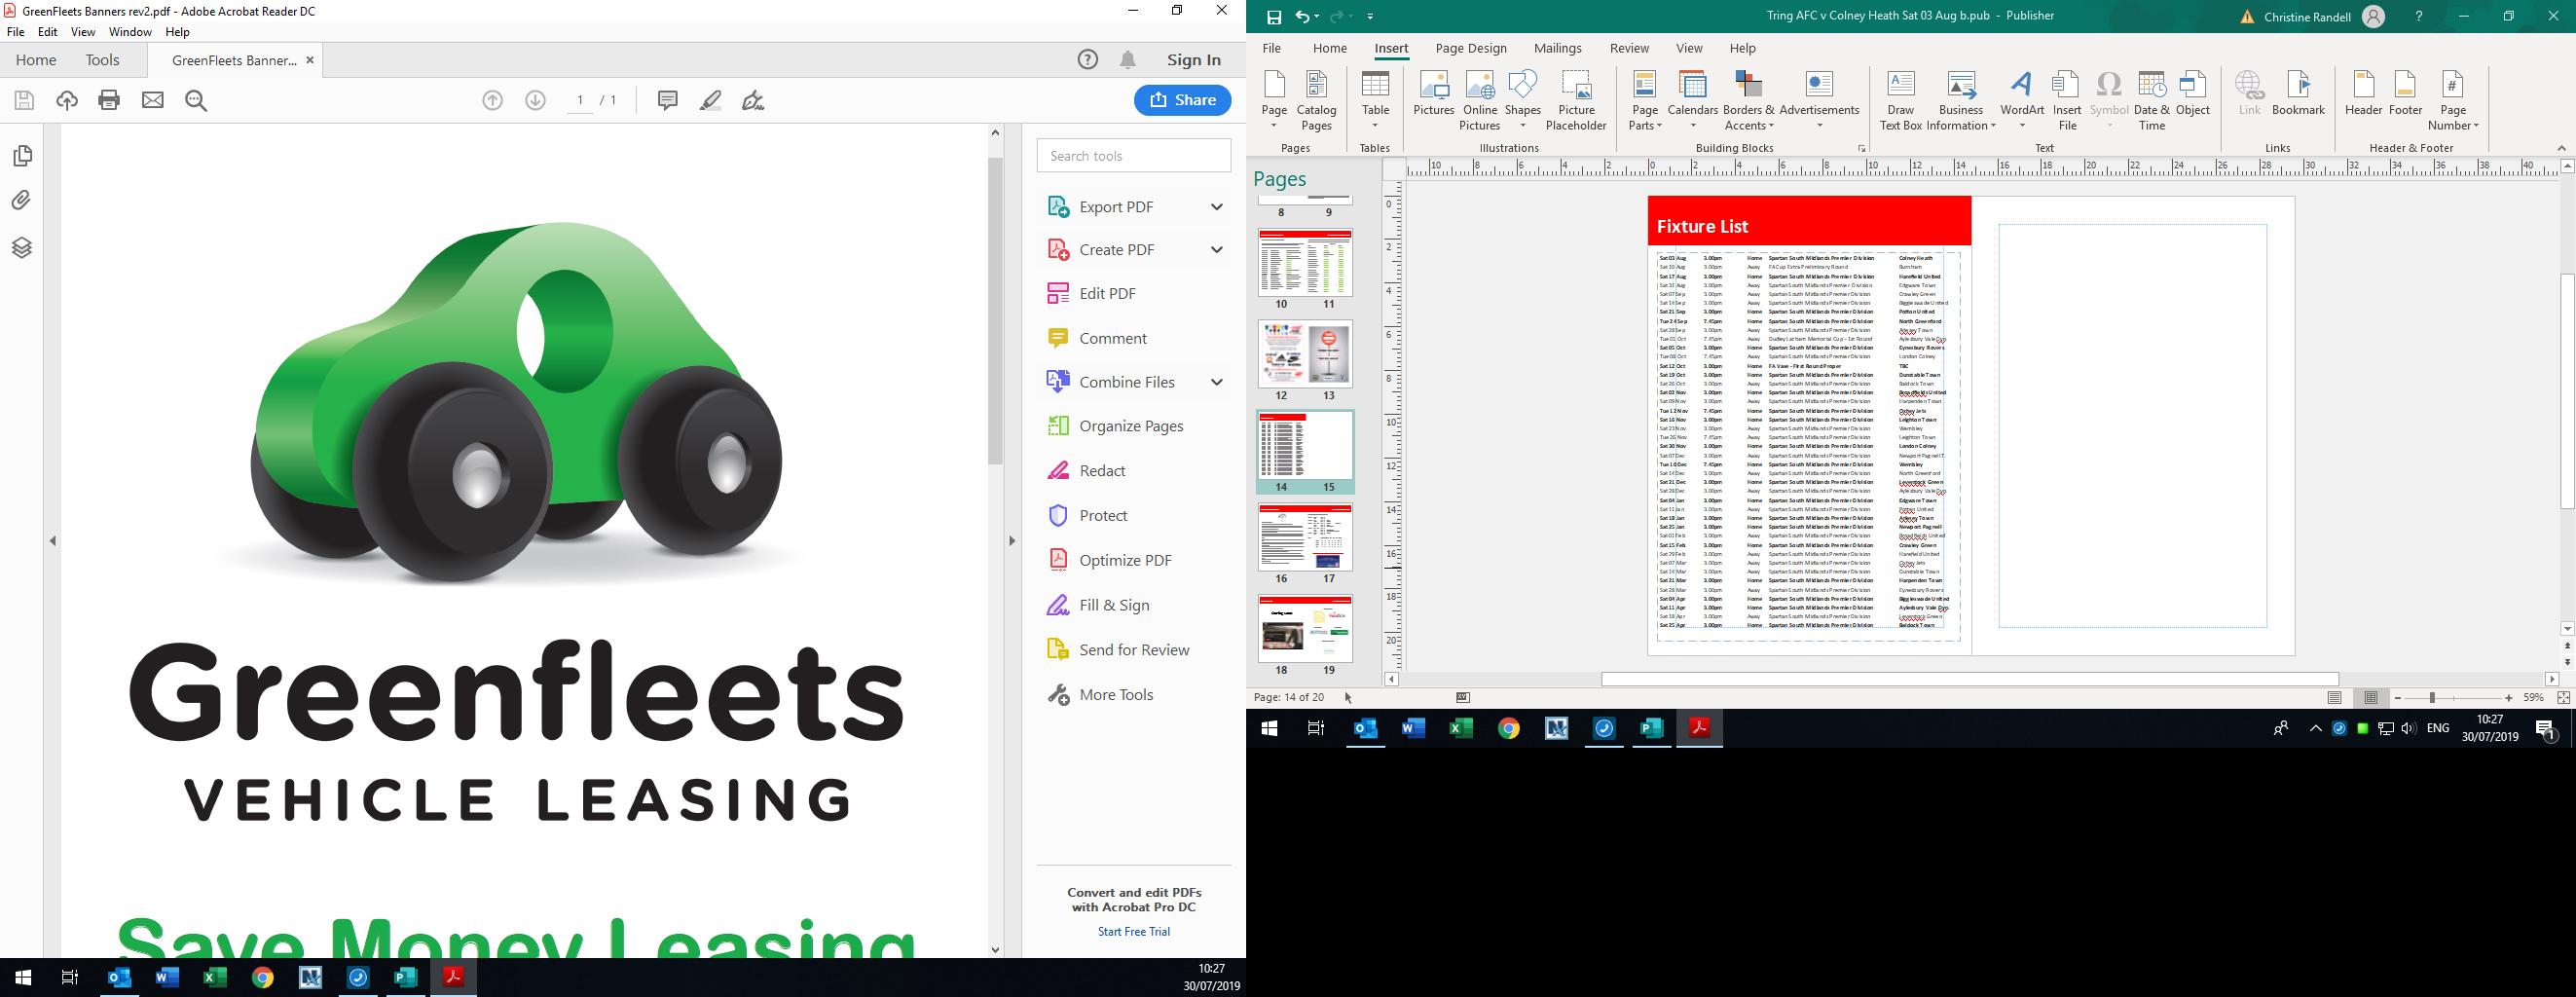Click the blue Share button in Acrobat

click(1182, 100)
